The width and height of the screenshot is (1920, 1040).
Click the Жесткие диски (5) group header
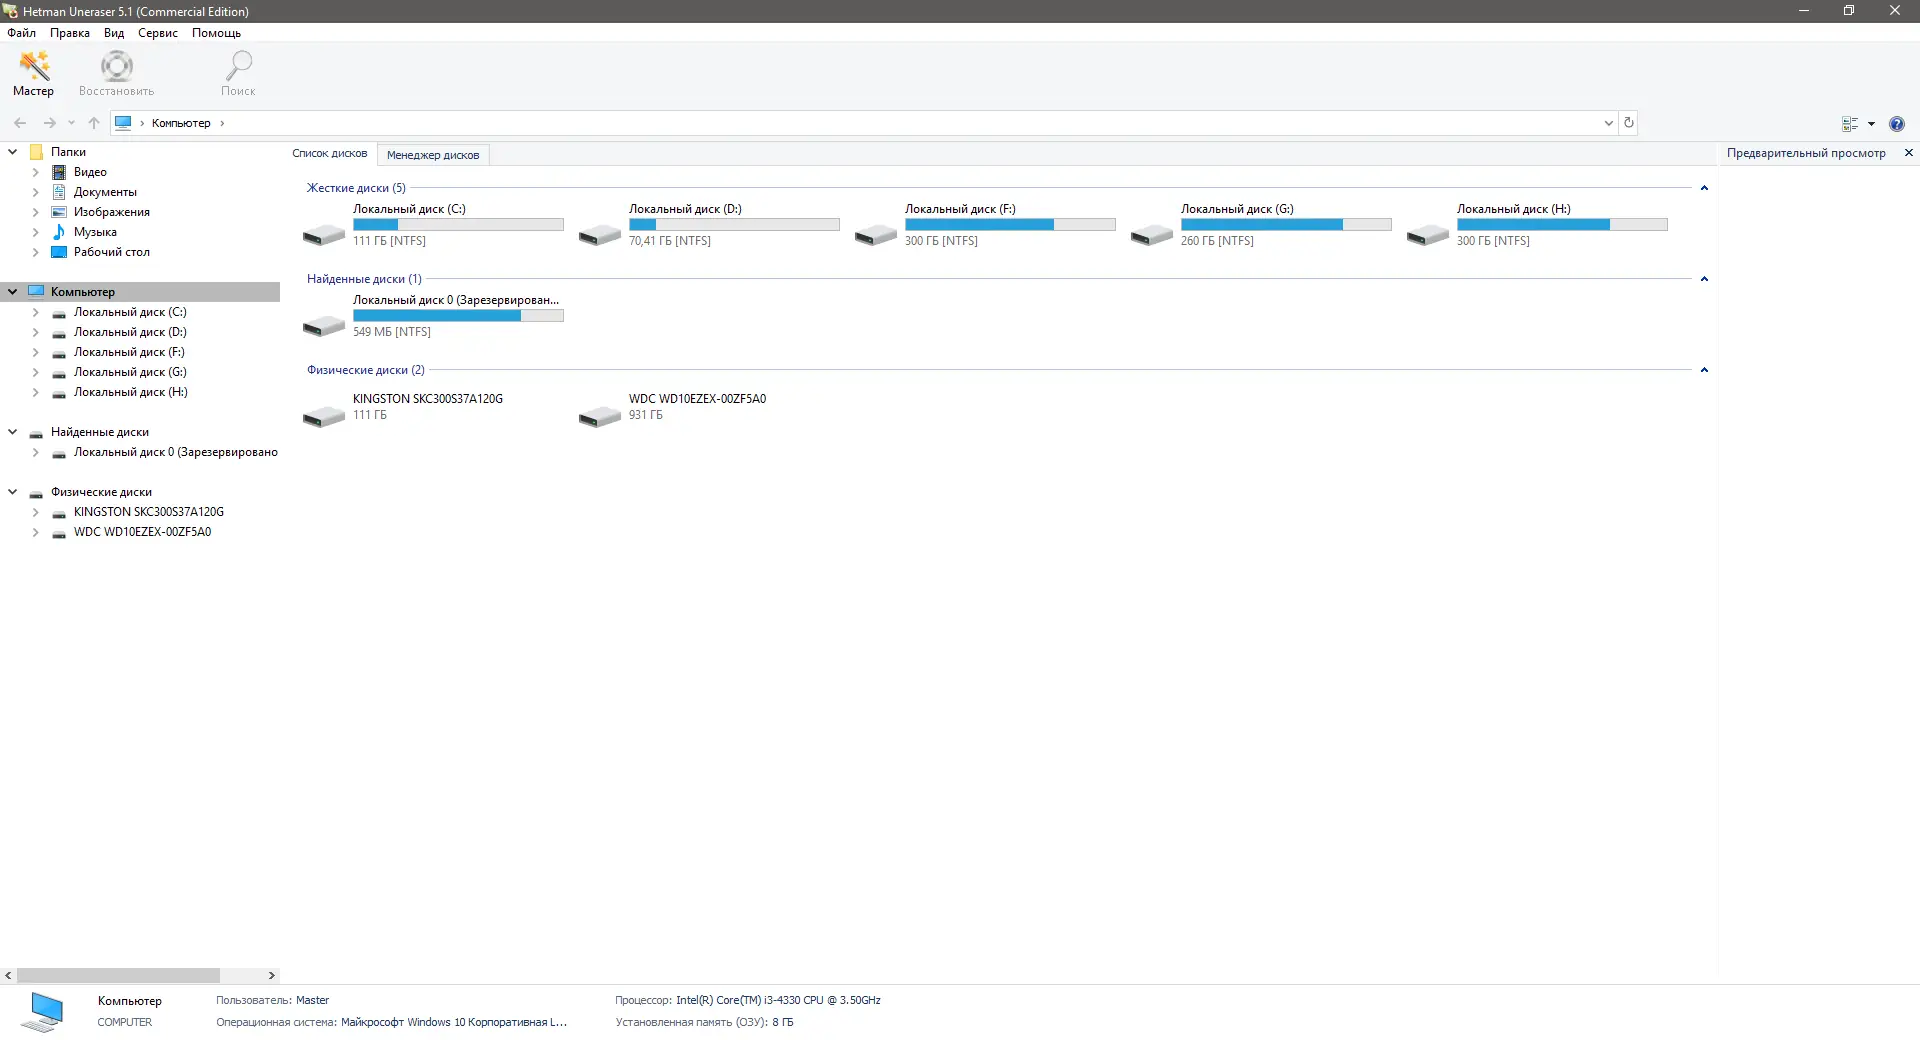pyautogui.click(x=356, y=188)
